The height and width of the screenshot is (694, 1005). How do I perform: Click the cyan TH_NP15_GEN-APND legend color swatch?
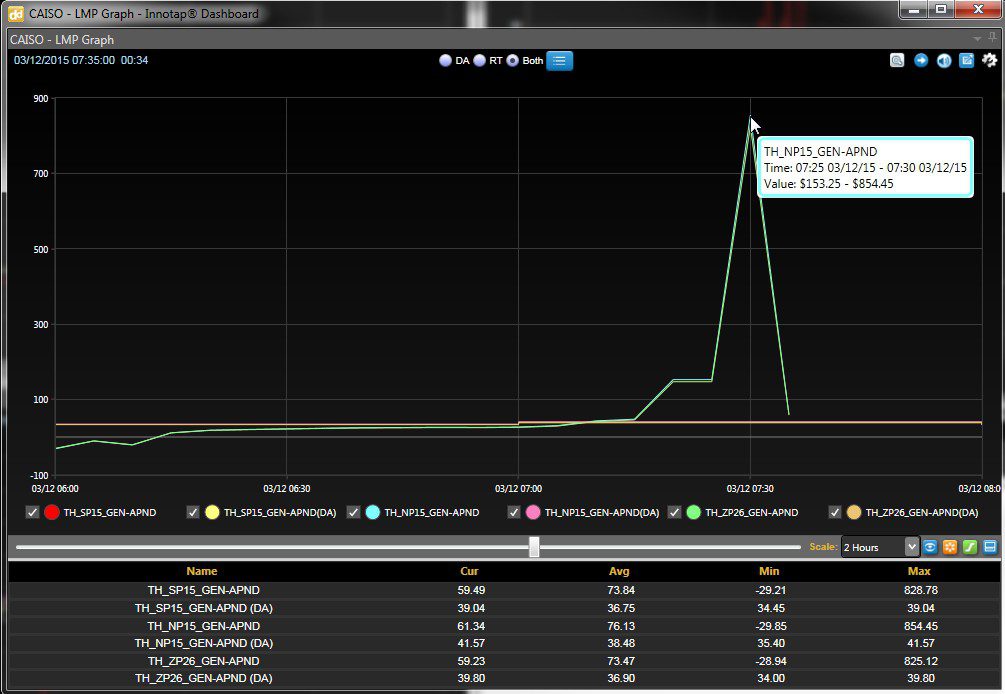(x=372, y=512)
